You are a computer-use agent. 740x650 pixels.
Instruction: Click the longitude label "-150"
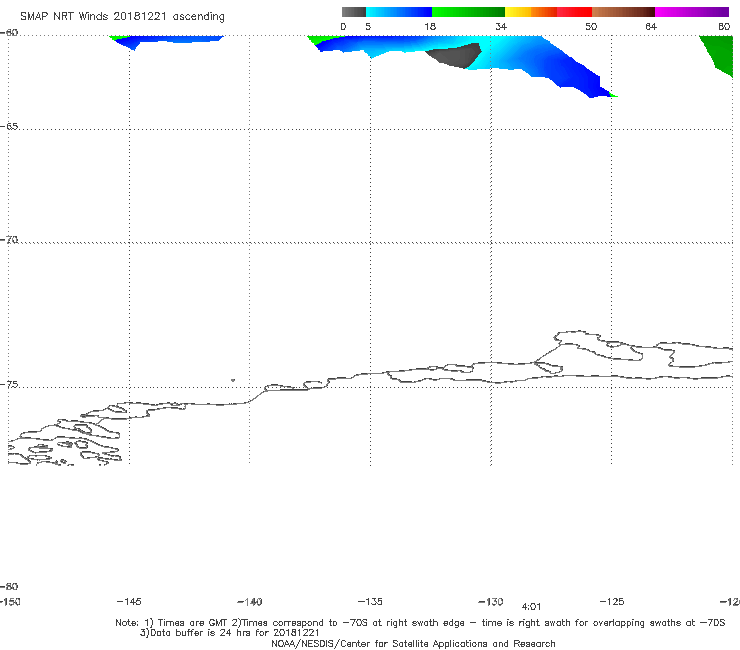tap(10, 602)
